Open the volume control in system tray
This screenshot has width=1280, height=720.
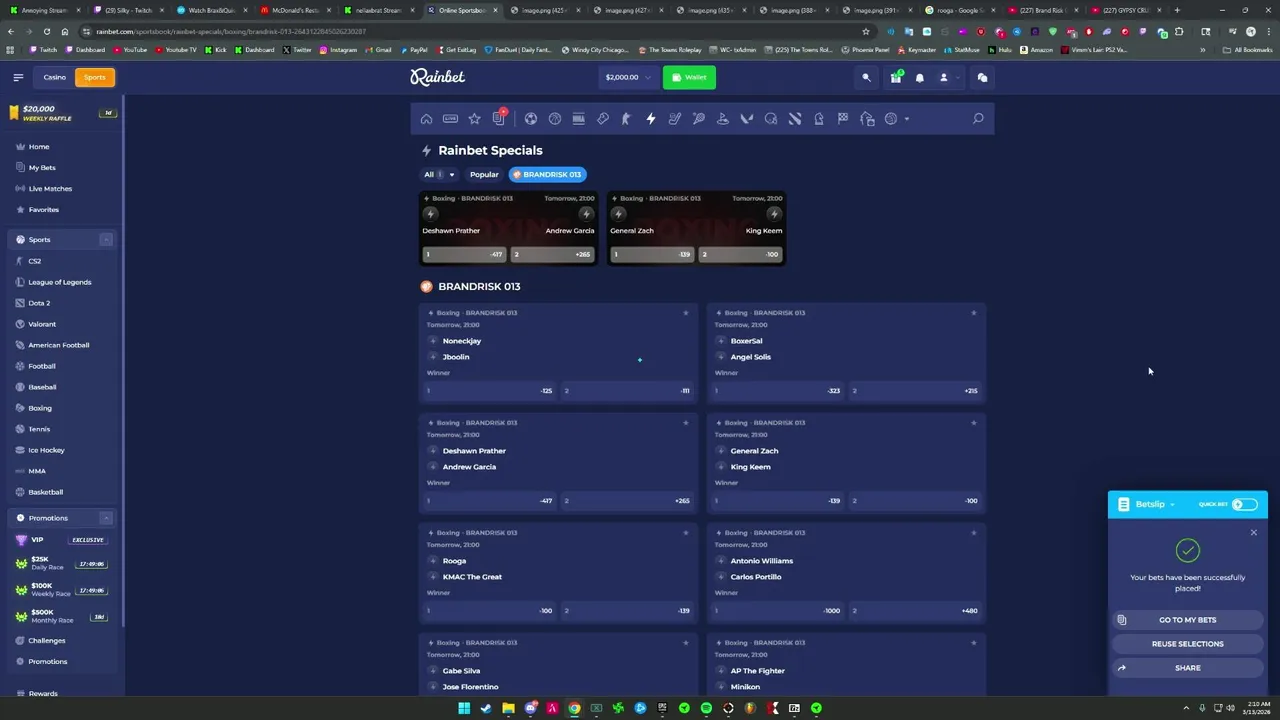(x=1229, y=708)
